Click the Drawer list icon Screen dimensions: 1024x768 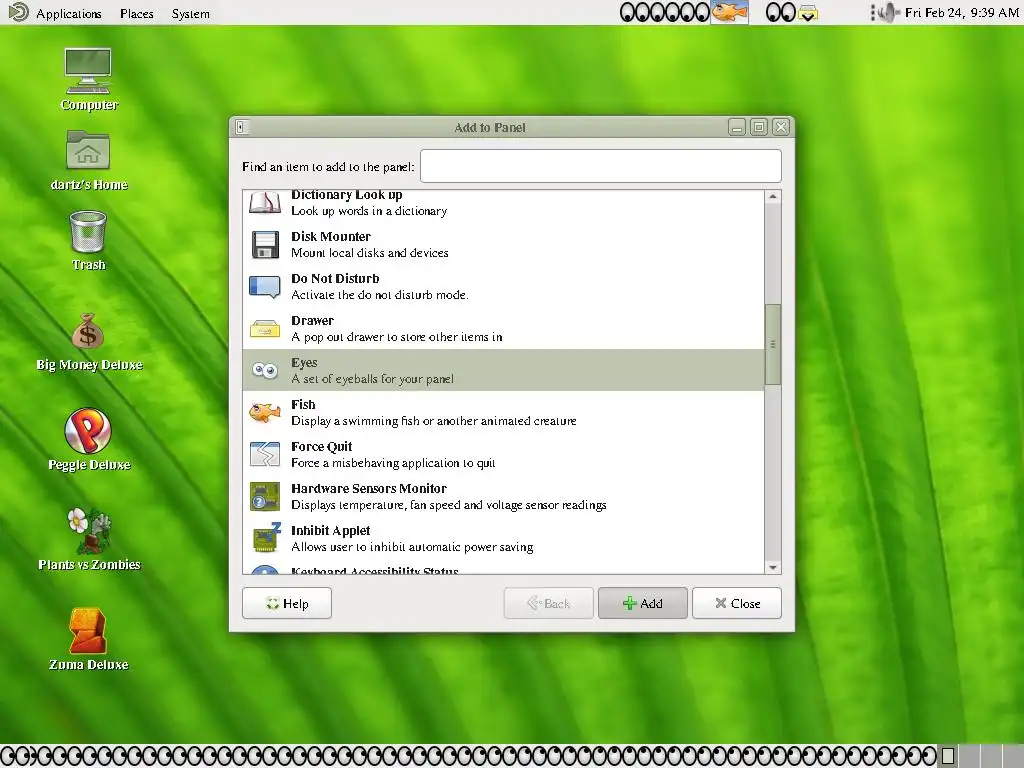265,328
